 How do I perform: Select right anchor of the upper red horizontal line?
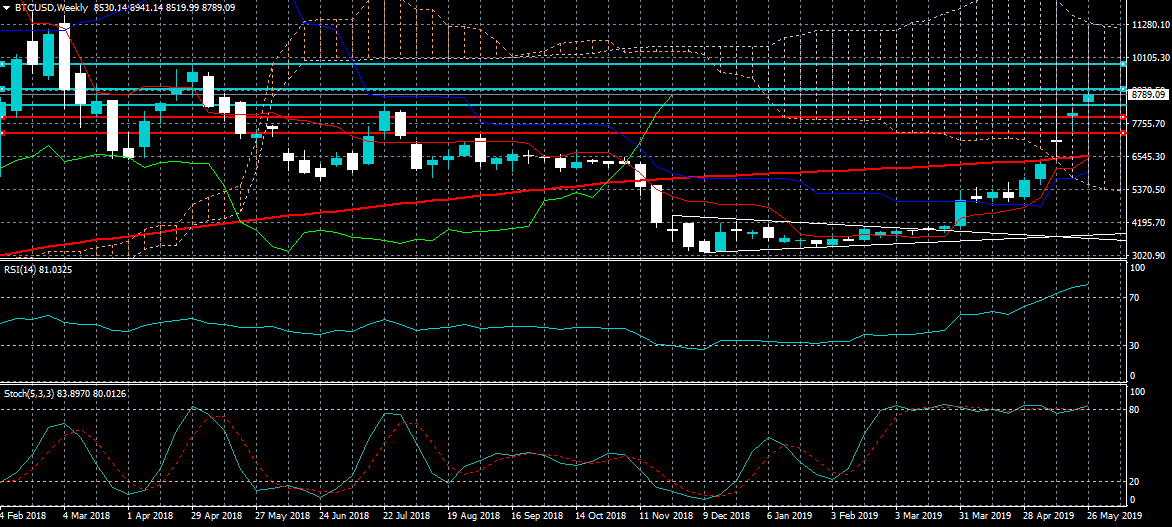1123,117
